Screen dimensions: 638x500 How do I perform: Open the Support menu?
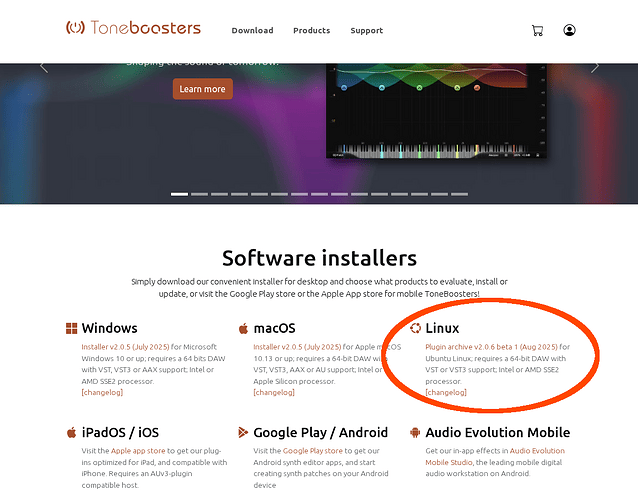(x=367, y=31)
